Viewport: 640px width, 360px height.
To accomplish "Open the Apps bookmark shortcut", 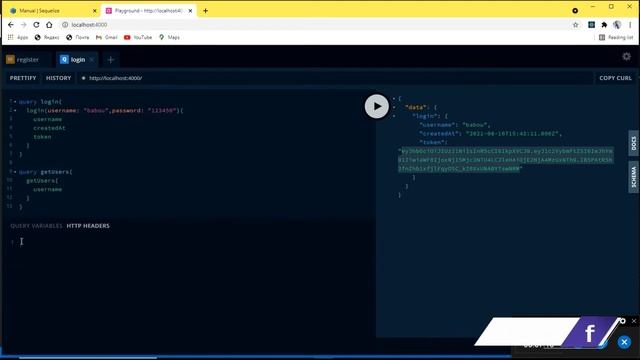I will (18, 37).
